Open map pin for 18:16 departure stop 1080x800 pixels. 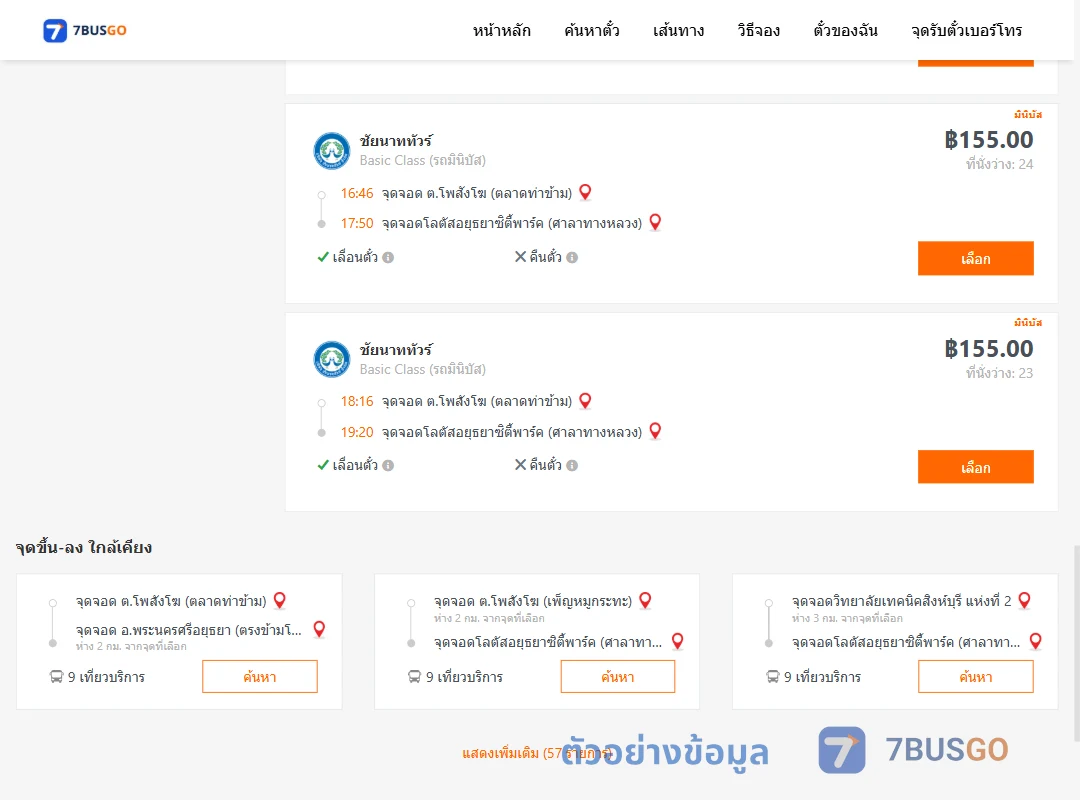click(585, 400)
